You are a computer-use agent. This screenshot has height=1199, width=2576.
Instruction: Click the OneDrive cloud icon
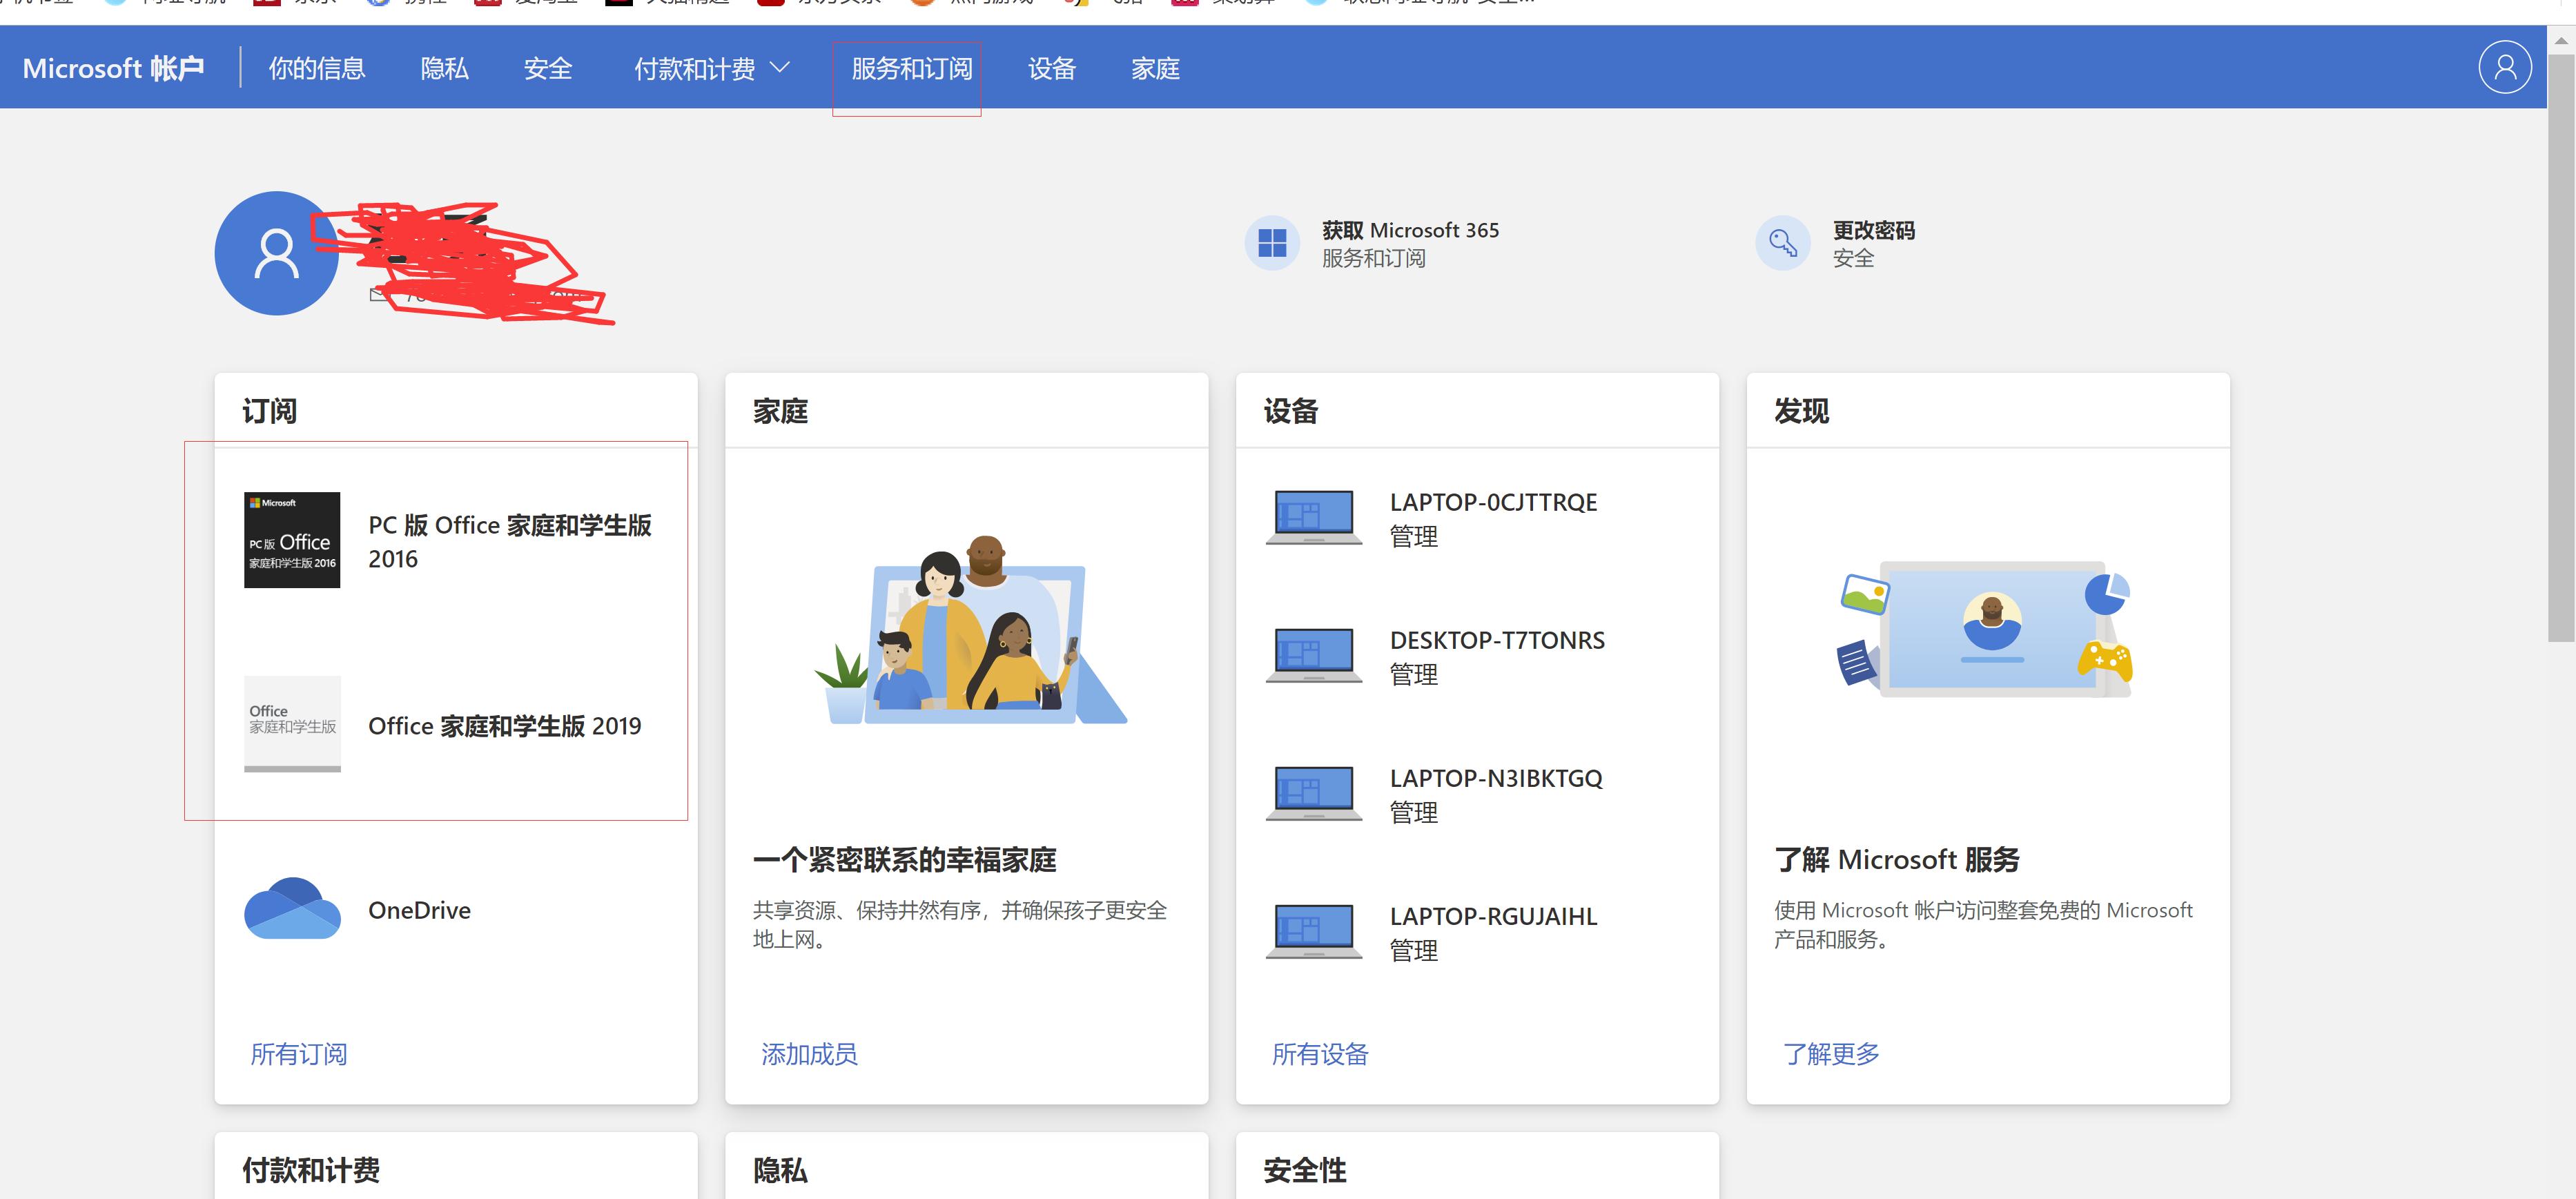coord(292,909)
